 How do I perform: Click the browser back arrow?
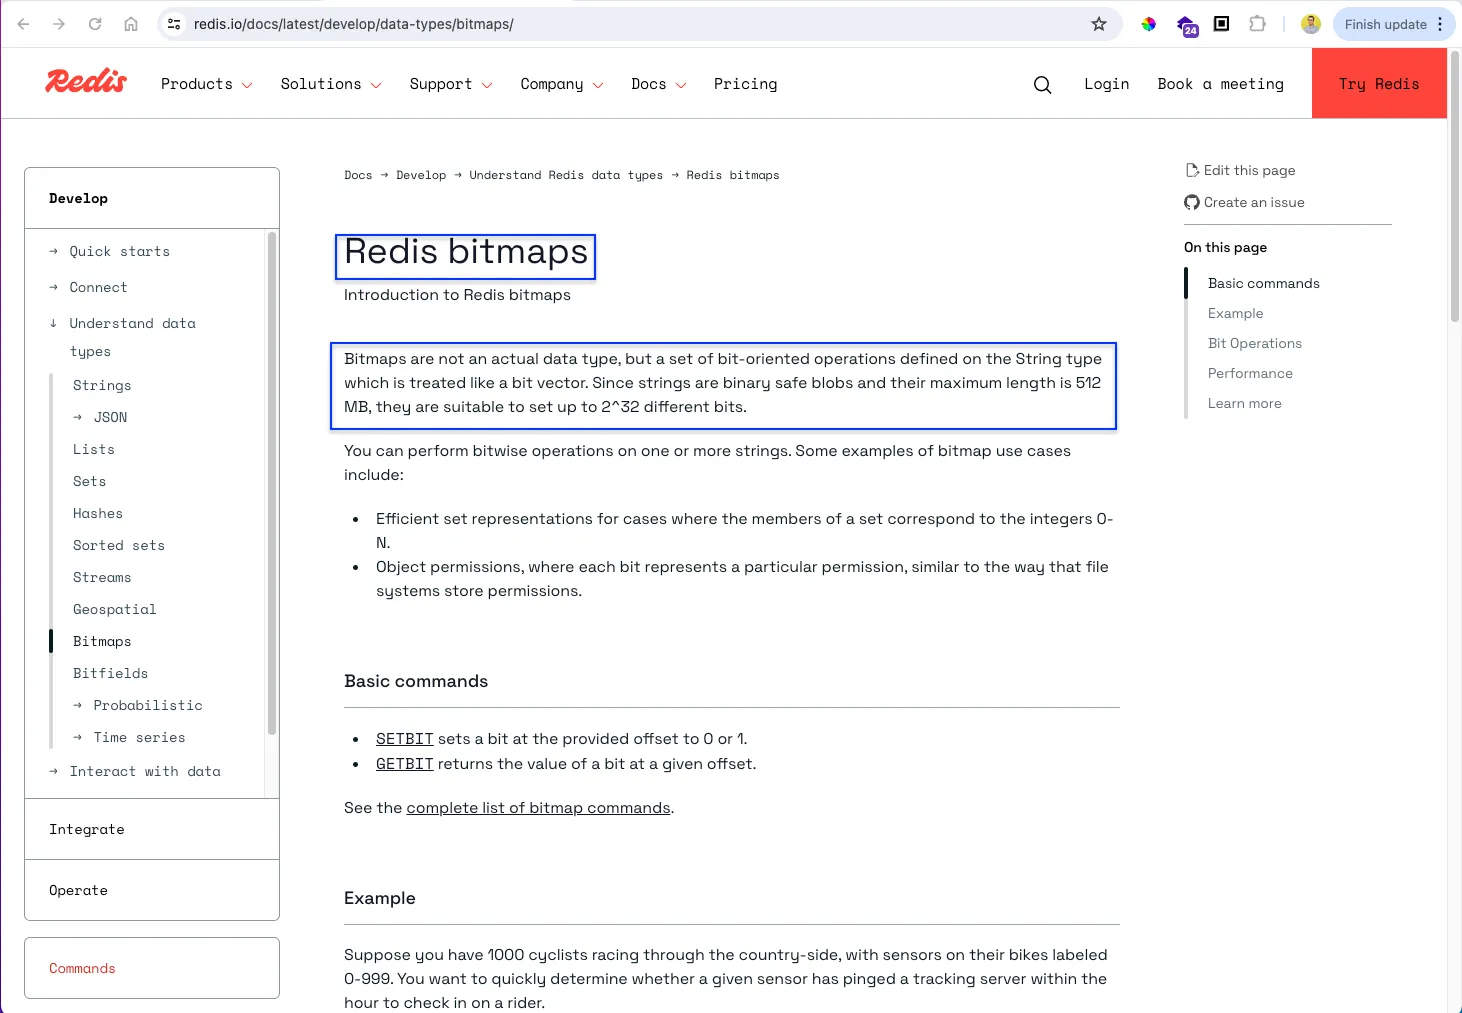[23, 24]
